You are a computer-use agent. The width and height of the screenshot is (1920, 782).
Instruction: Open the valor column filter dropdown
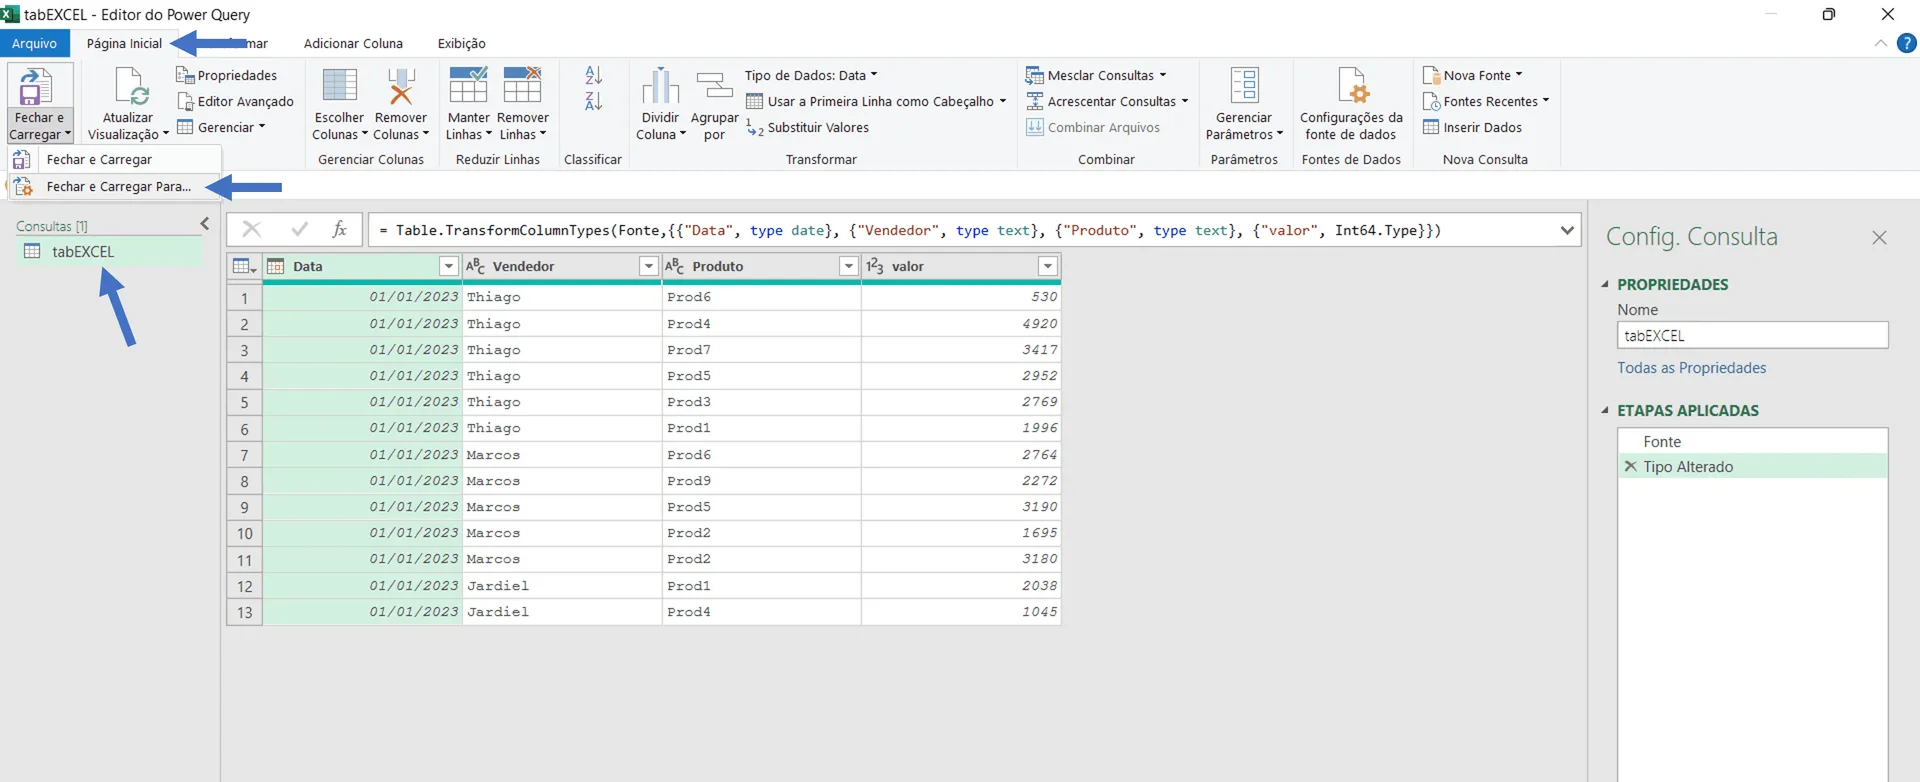tap(1048, 266)
